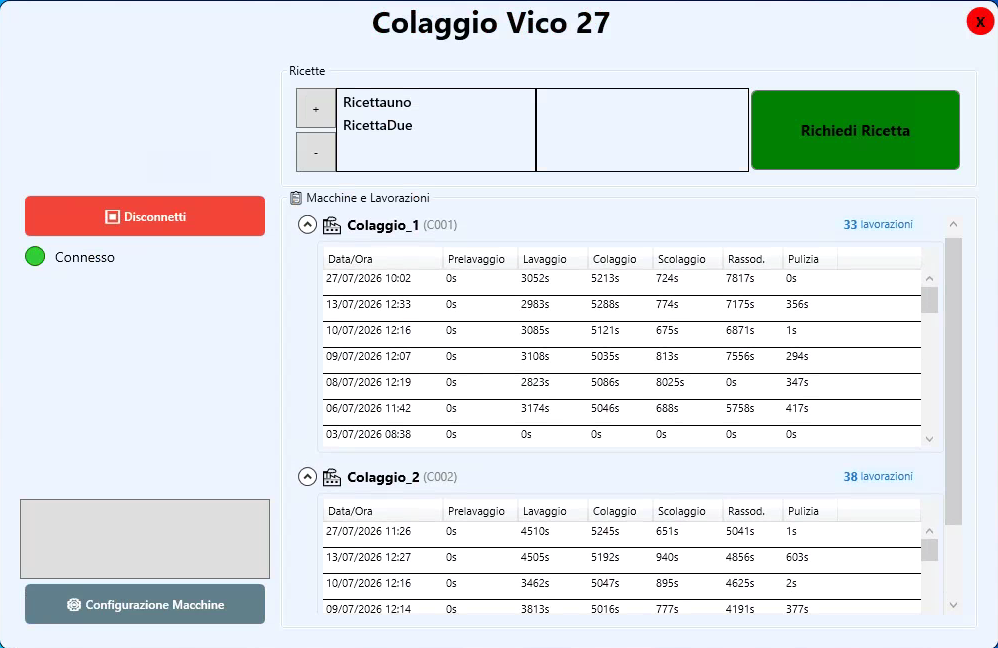This screenshot has width=998, height=648.
Task: Select the 09/07/2026 12:14 row
Action: coord(622,607)
